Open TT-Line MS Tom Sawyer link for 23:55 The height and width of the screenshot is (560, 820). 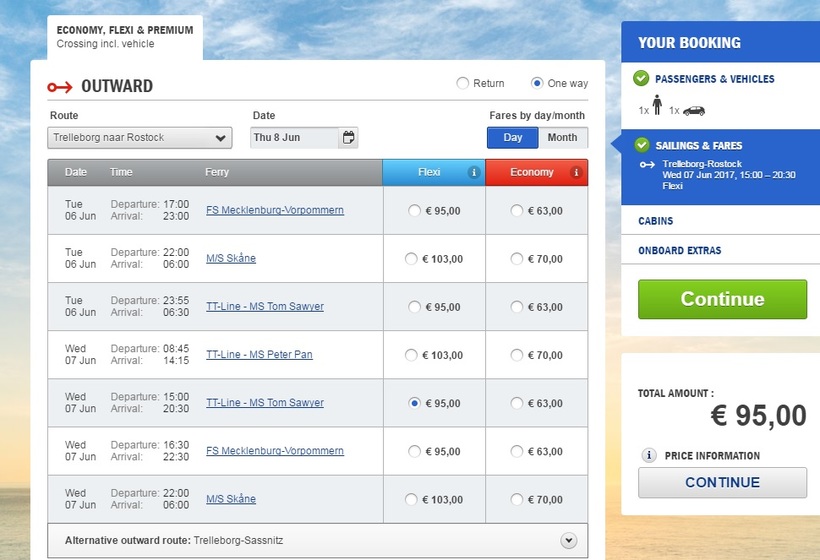pyautogui.click(x=265, y=306)
